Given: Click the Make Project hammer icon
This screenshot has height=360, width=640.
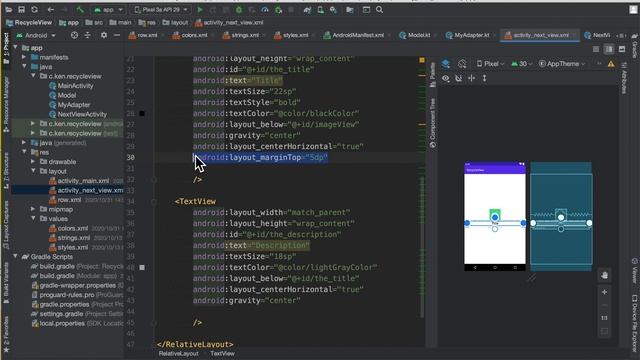Looking at the screenshot, I should [x=80, y=9].
